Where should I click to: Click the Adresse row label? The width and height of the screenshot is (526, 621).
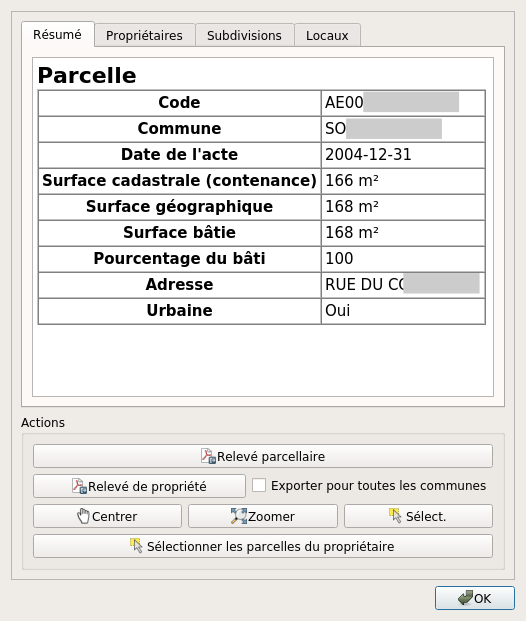[x=179, y=284]
